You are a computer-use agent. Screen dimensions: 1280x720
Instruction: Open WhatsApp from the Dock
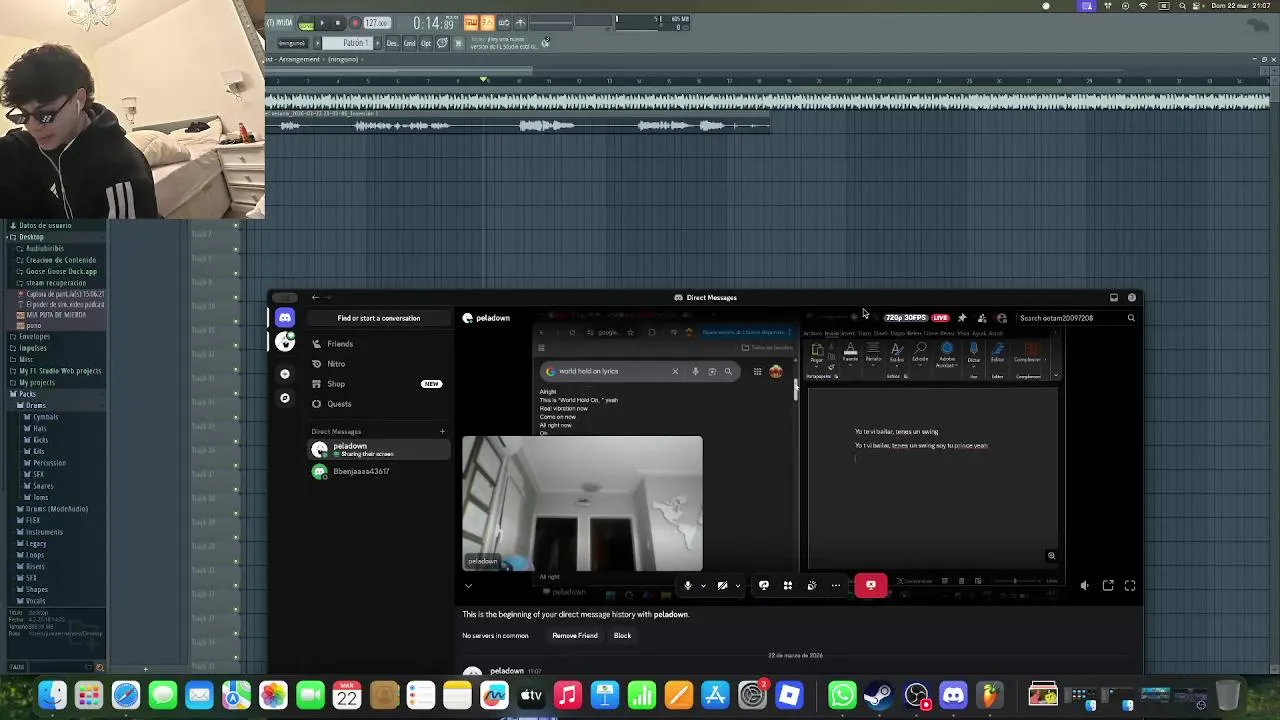(842, 694)
